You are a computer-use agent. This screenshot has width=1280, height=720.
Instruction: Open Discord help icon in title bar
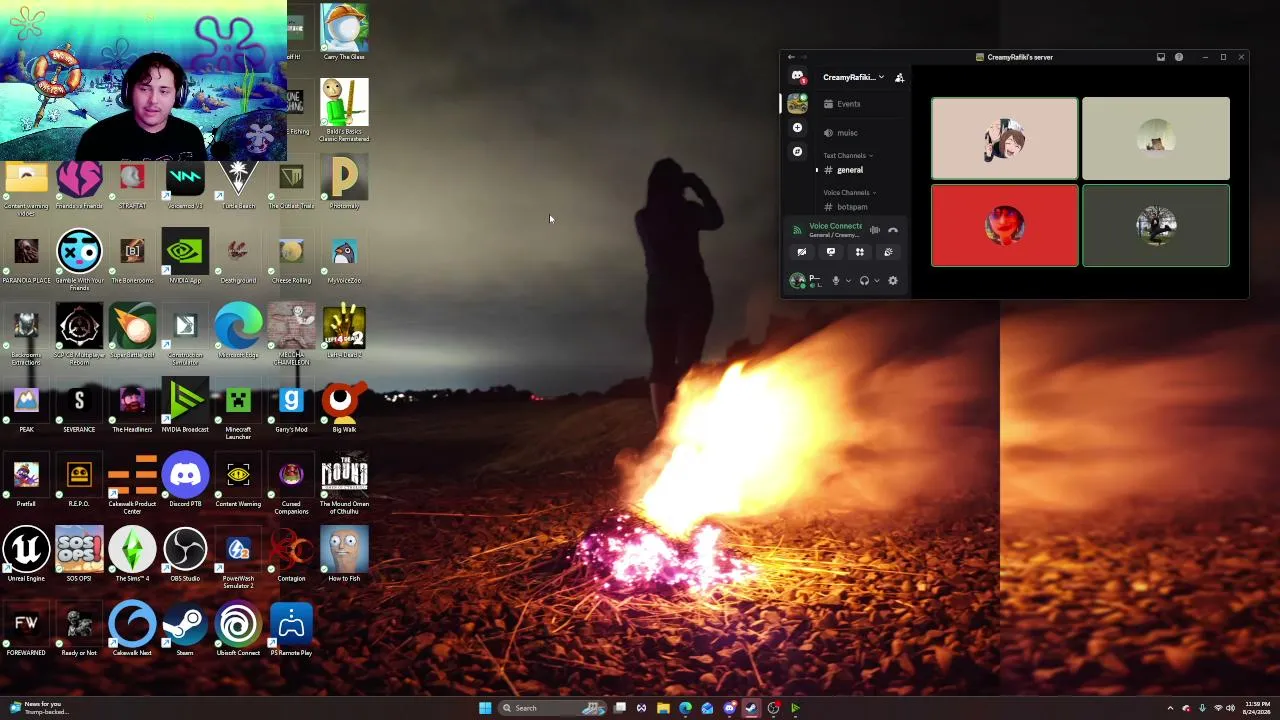(1179, 57)
